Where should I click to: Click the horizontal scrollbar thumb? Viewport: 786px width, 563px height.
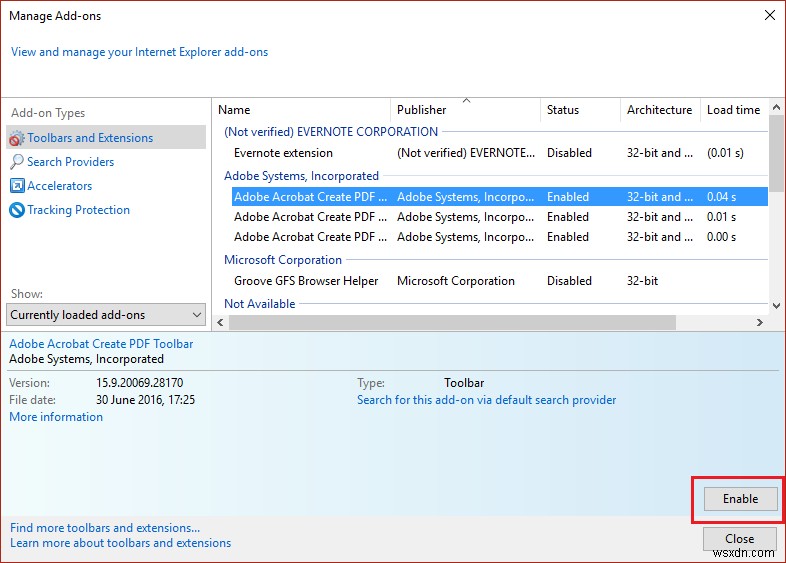pos(452,322)
